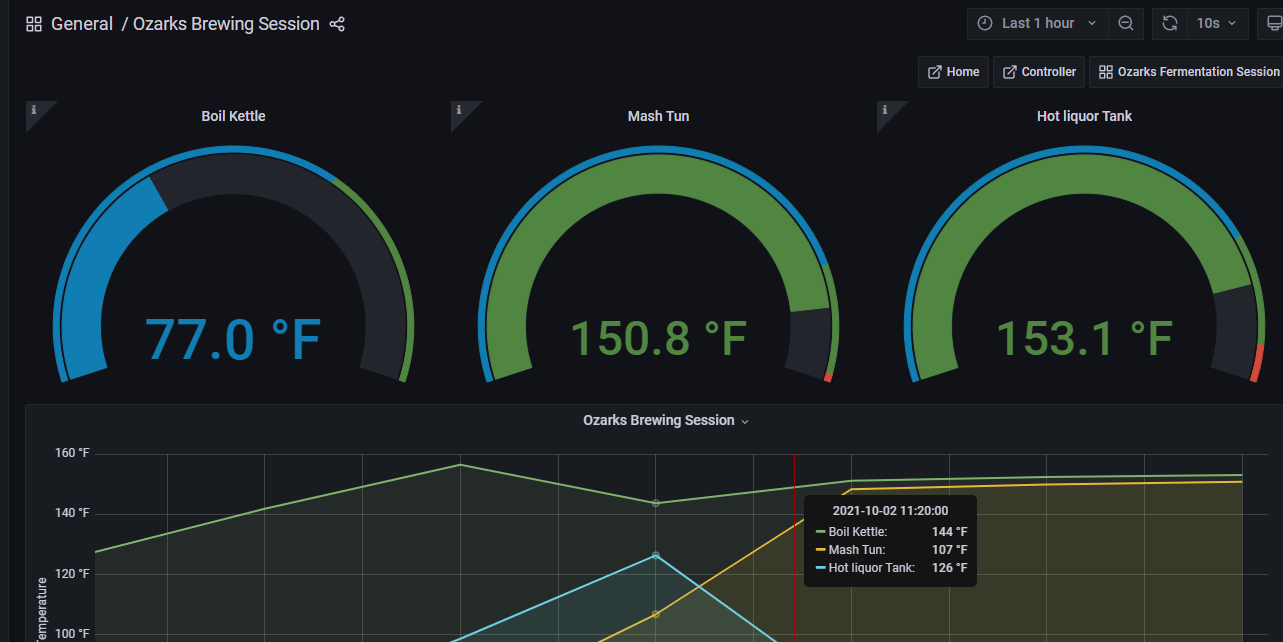Refresh the dashboard now
Screen dimensions: 1283x642
1170,23
